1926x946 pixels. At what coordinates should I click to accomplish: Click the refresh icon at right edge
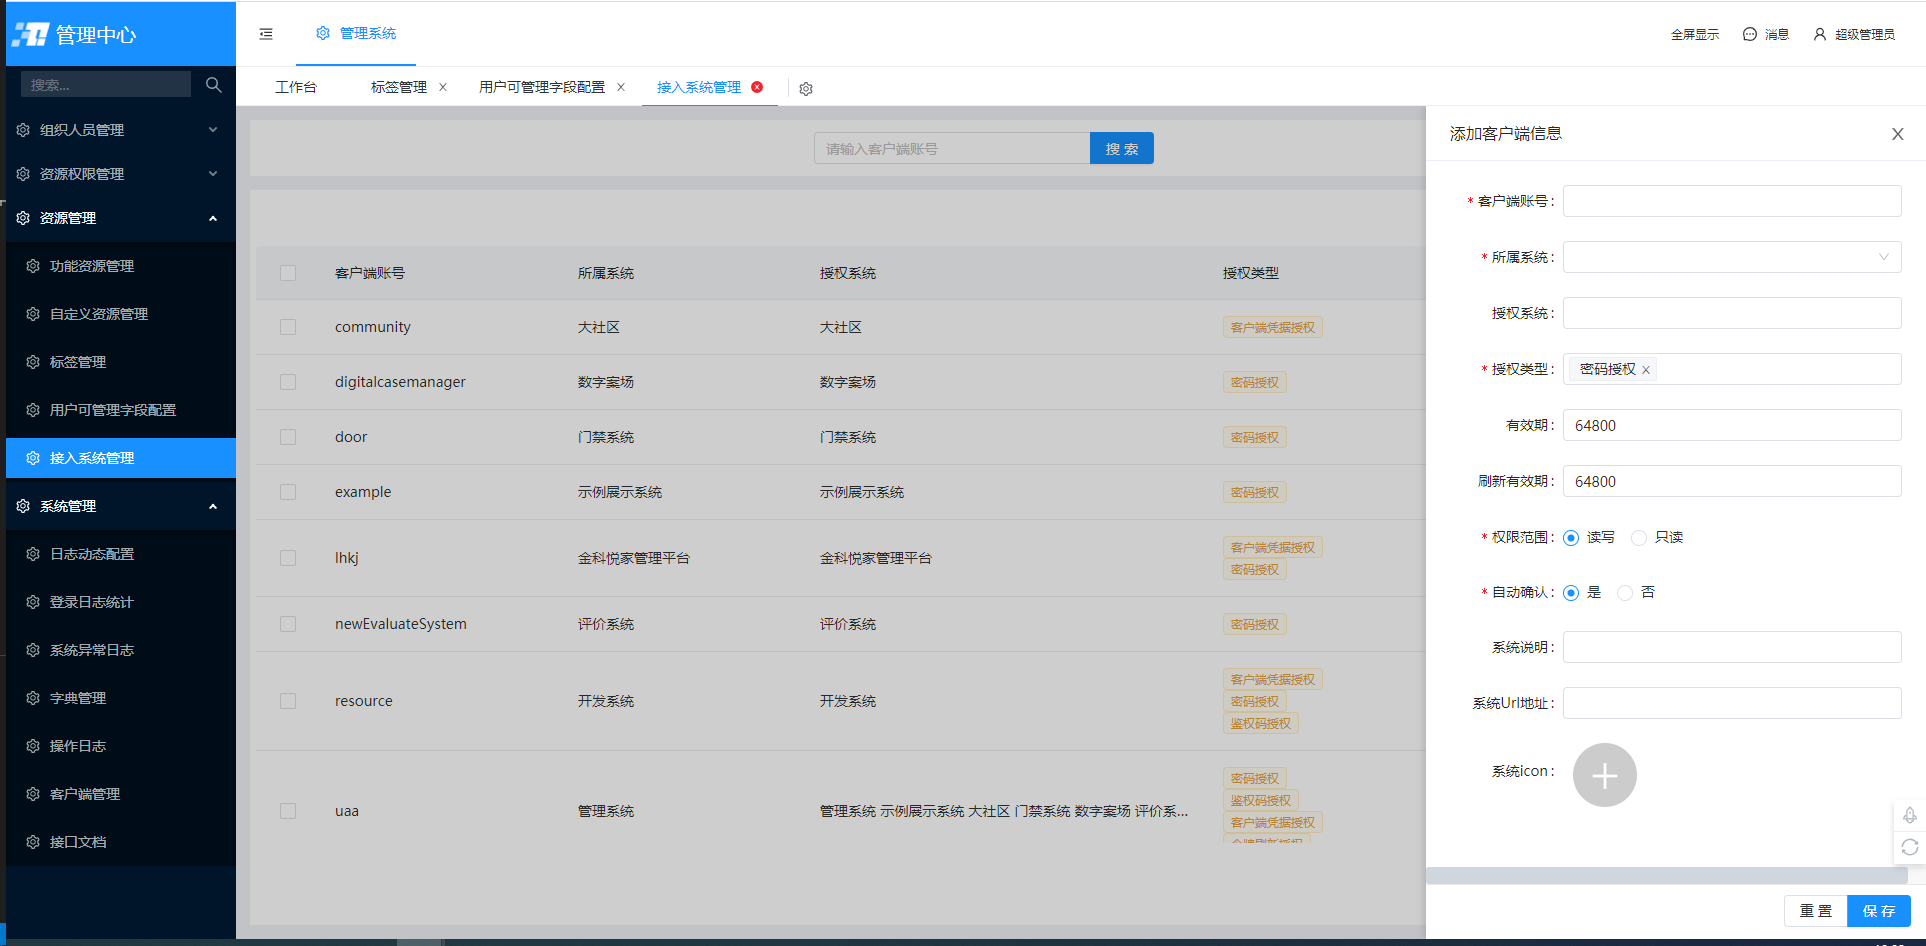click(x=1909, y=847)
